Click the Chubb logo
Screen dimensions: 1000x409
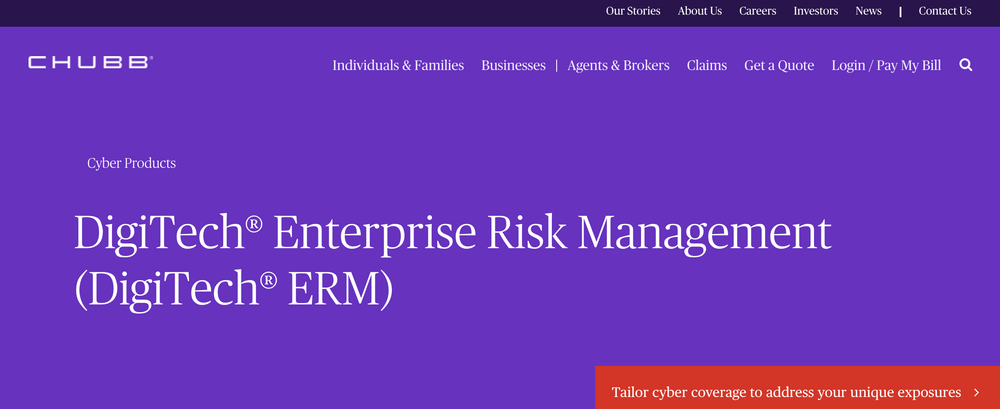pyautogui.click(x=91, y=63)
